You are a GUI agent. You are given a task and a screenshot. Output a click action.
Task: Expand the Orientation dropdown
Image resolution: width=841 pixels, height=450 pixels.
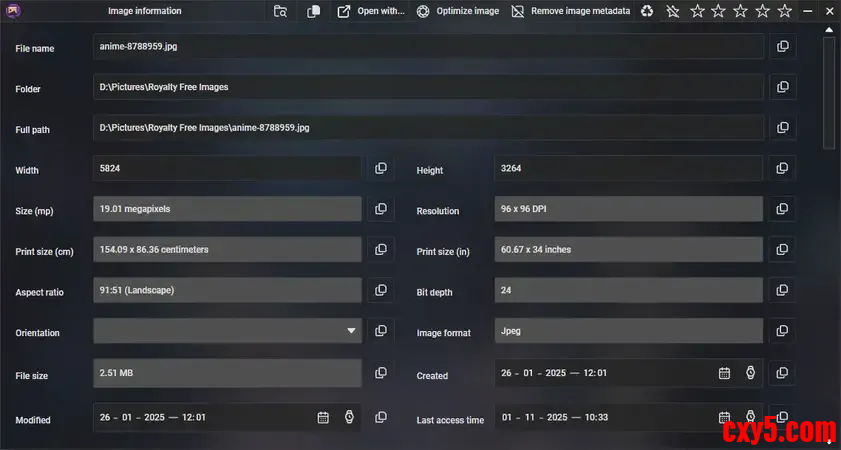pos(351,331)
